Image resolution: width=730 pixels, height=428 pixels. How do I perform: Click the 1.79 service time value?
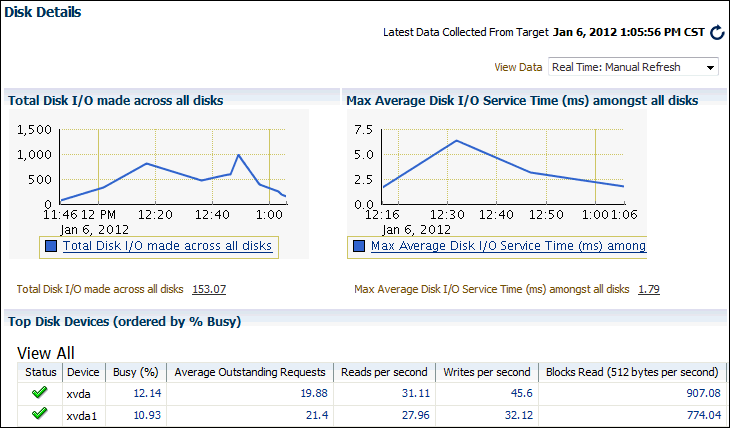[x=648, y=289]
